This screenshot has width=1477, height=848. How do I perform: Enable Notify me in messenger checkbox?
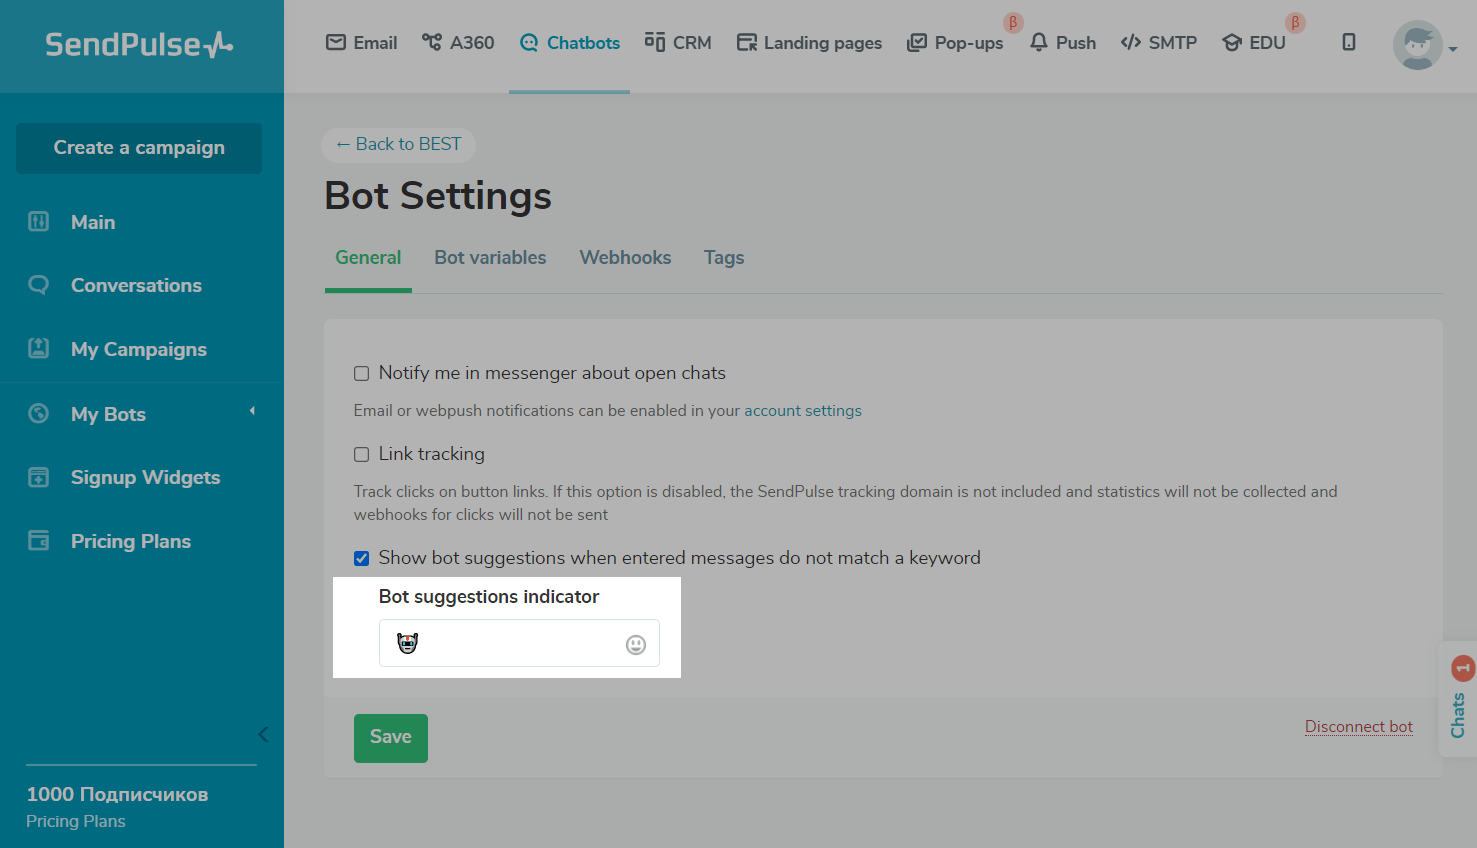(x=362, y=374)
